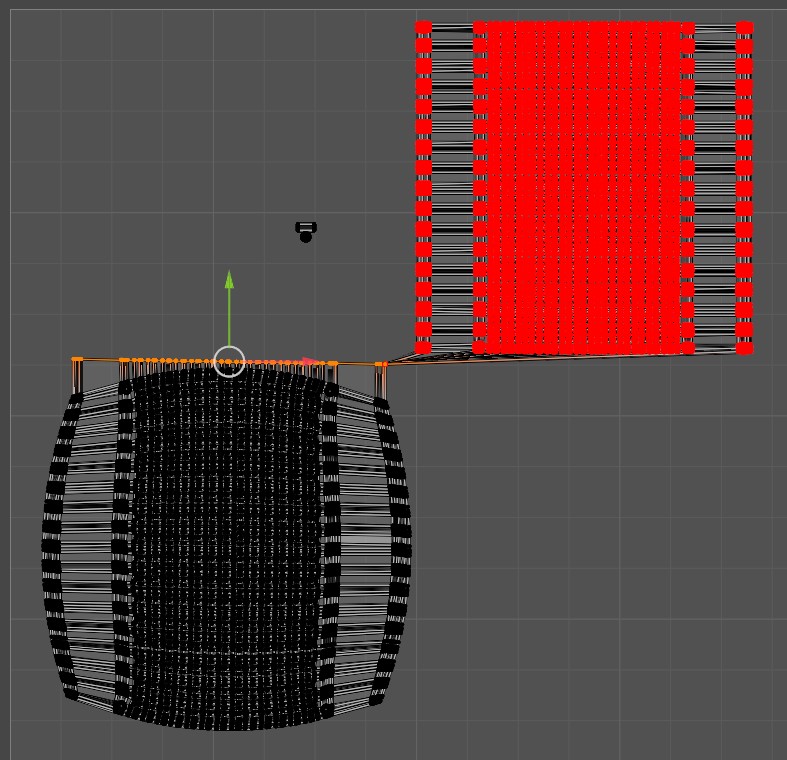
Task: Click the red square mesh grid
Action: 584,188
